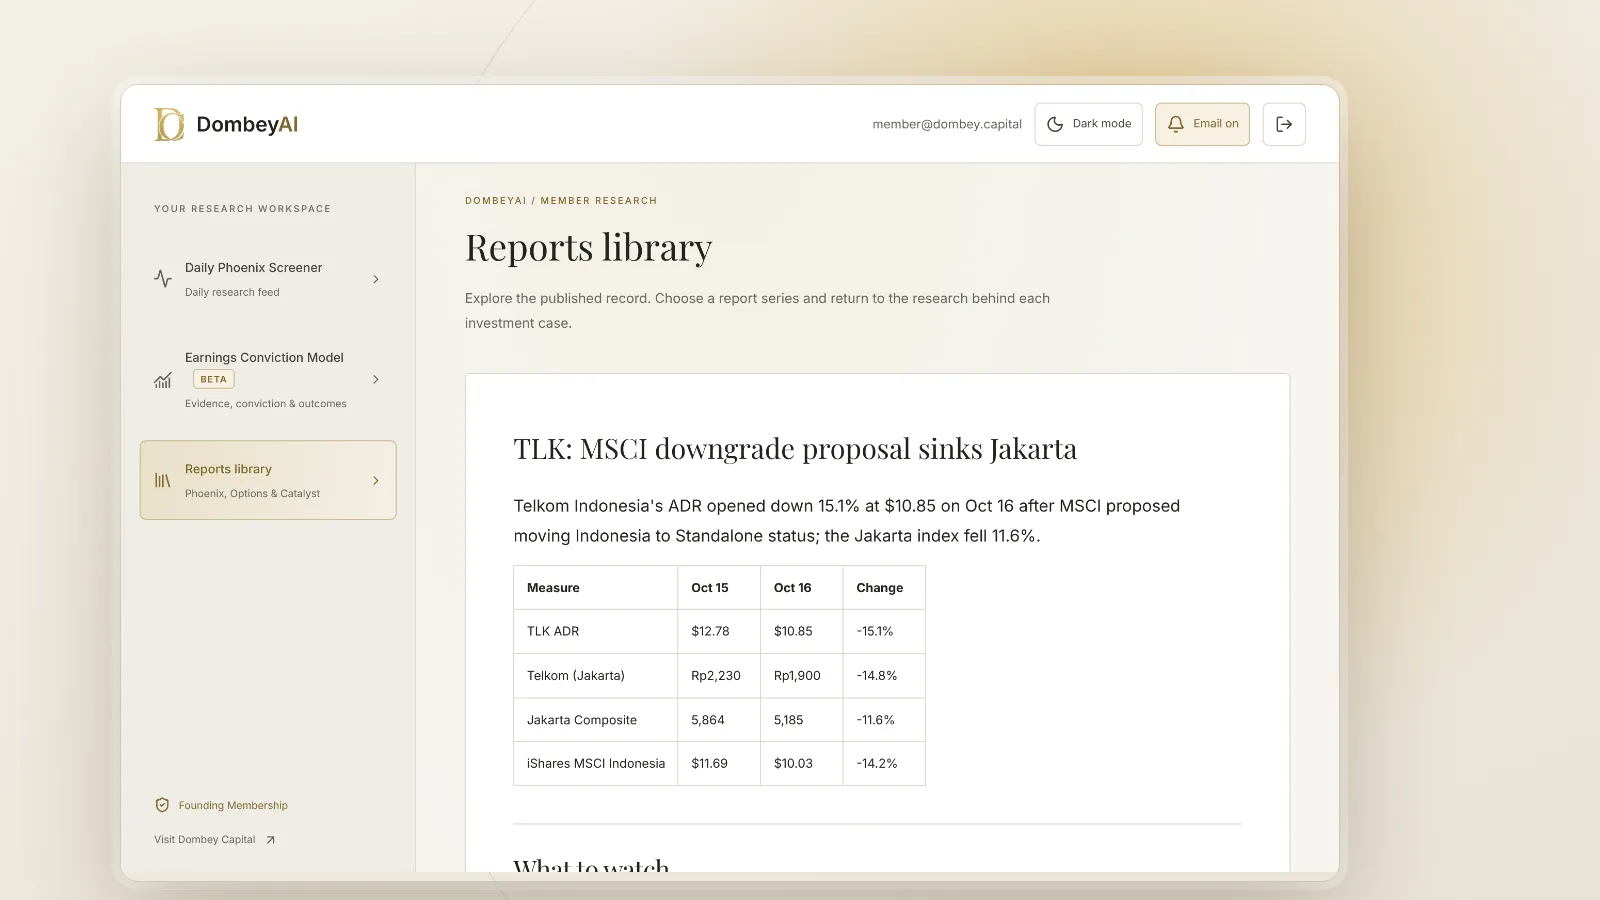Click the -15.1% change cell
The image size is (1600, 900).
pos(875,631)
